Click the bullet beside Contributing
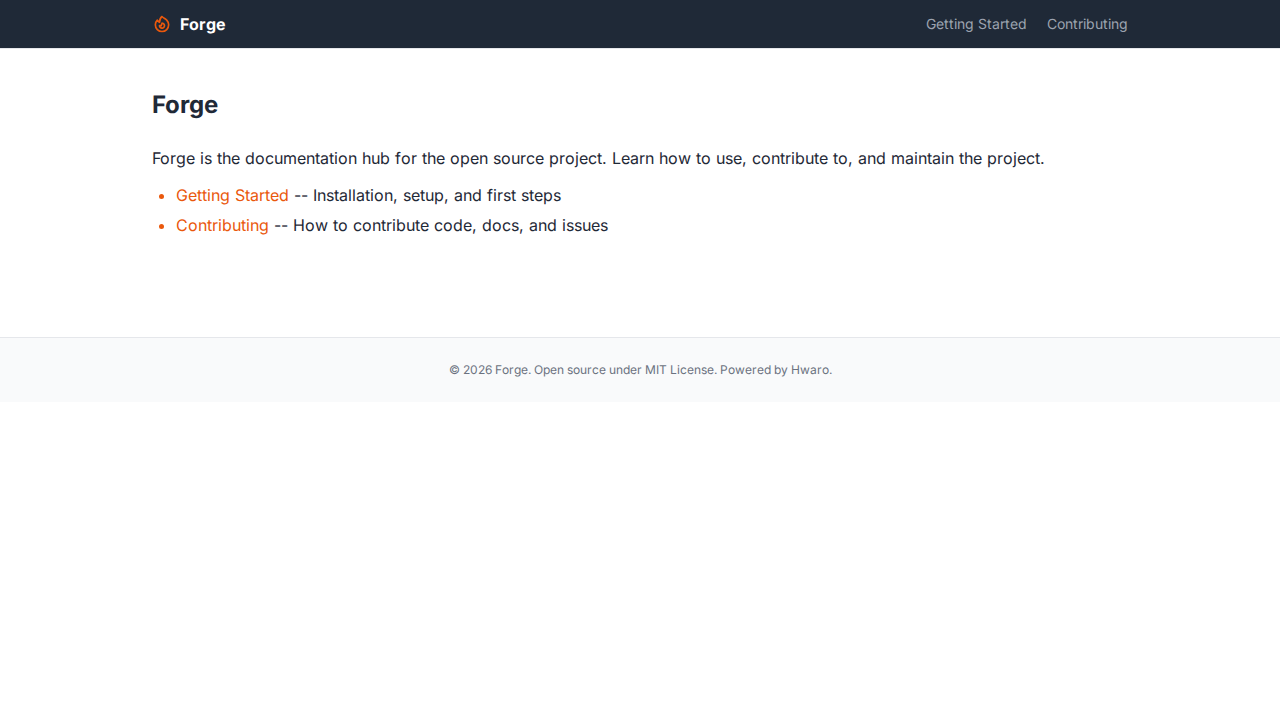1280x720 pixels. [x=161, y=227]
